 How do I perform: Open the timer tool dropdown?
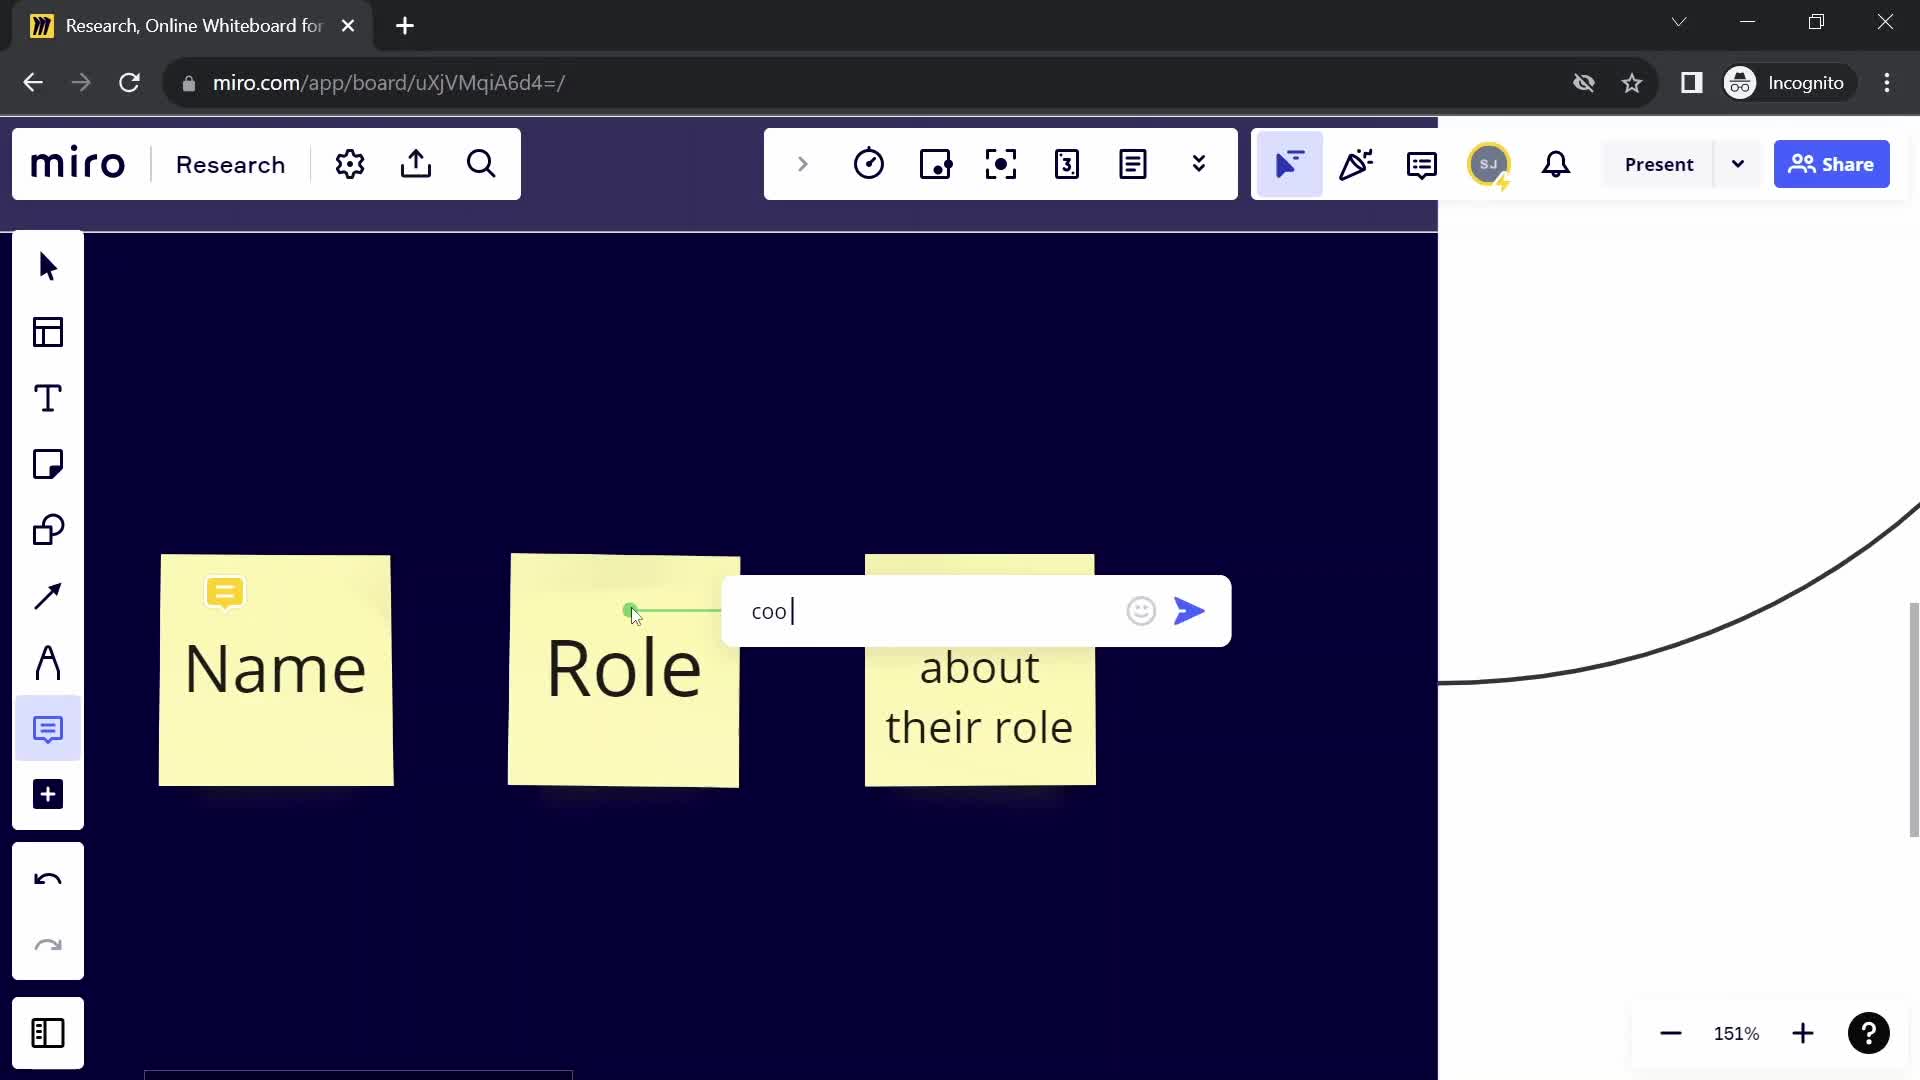pos(870,164)
